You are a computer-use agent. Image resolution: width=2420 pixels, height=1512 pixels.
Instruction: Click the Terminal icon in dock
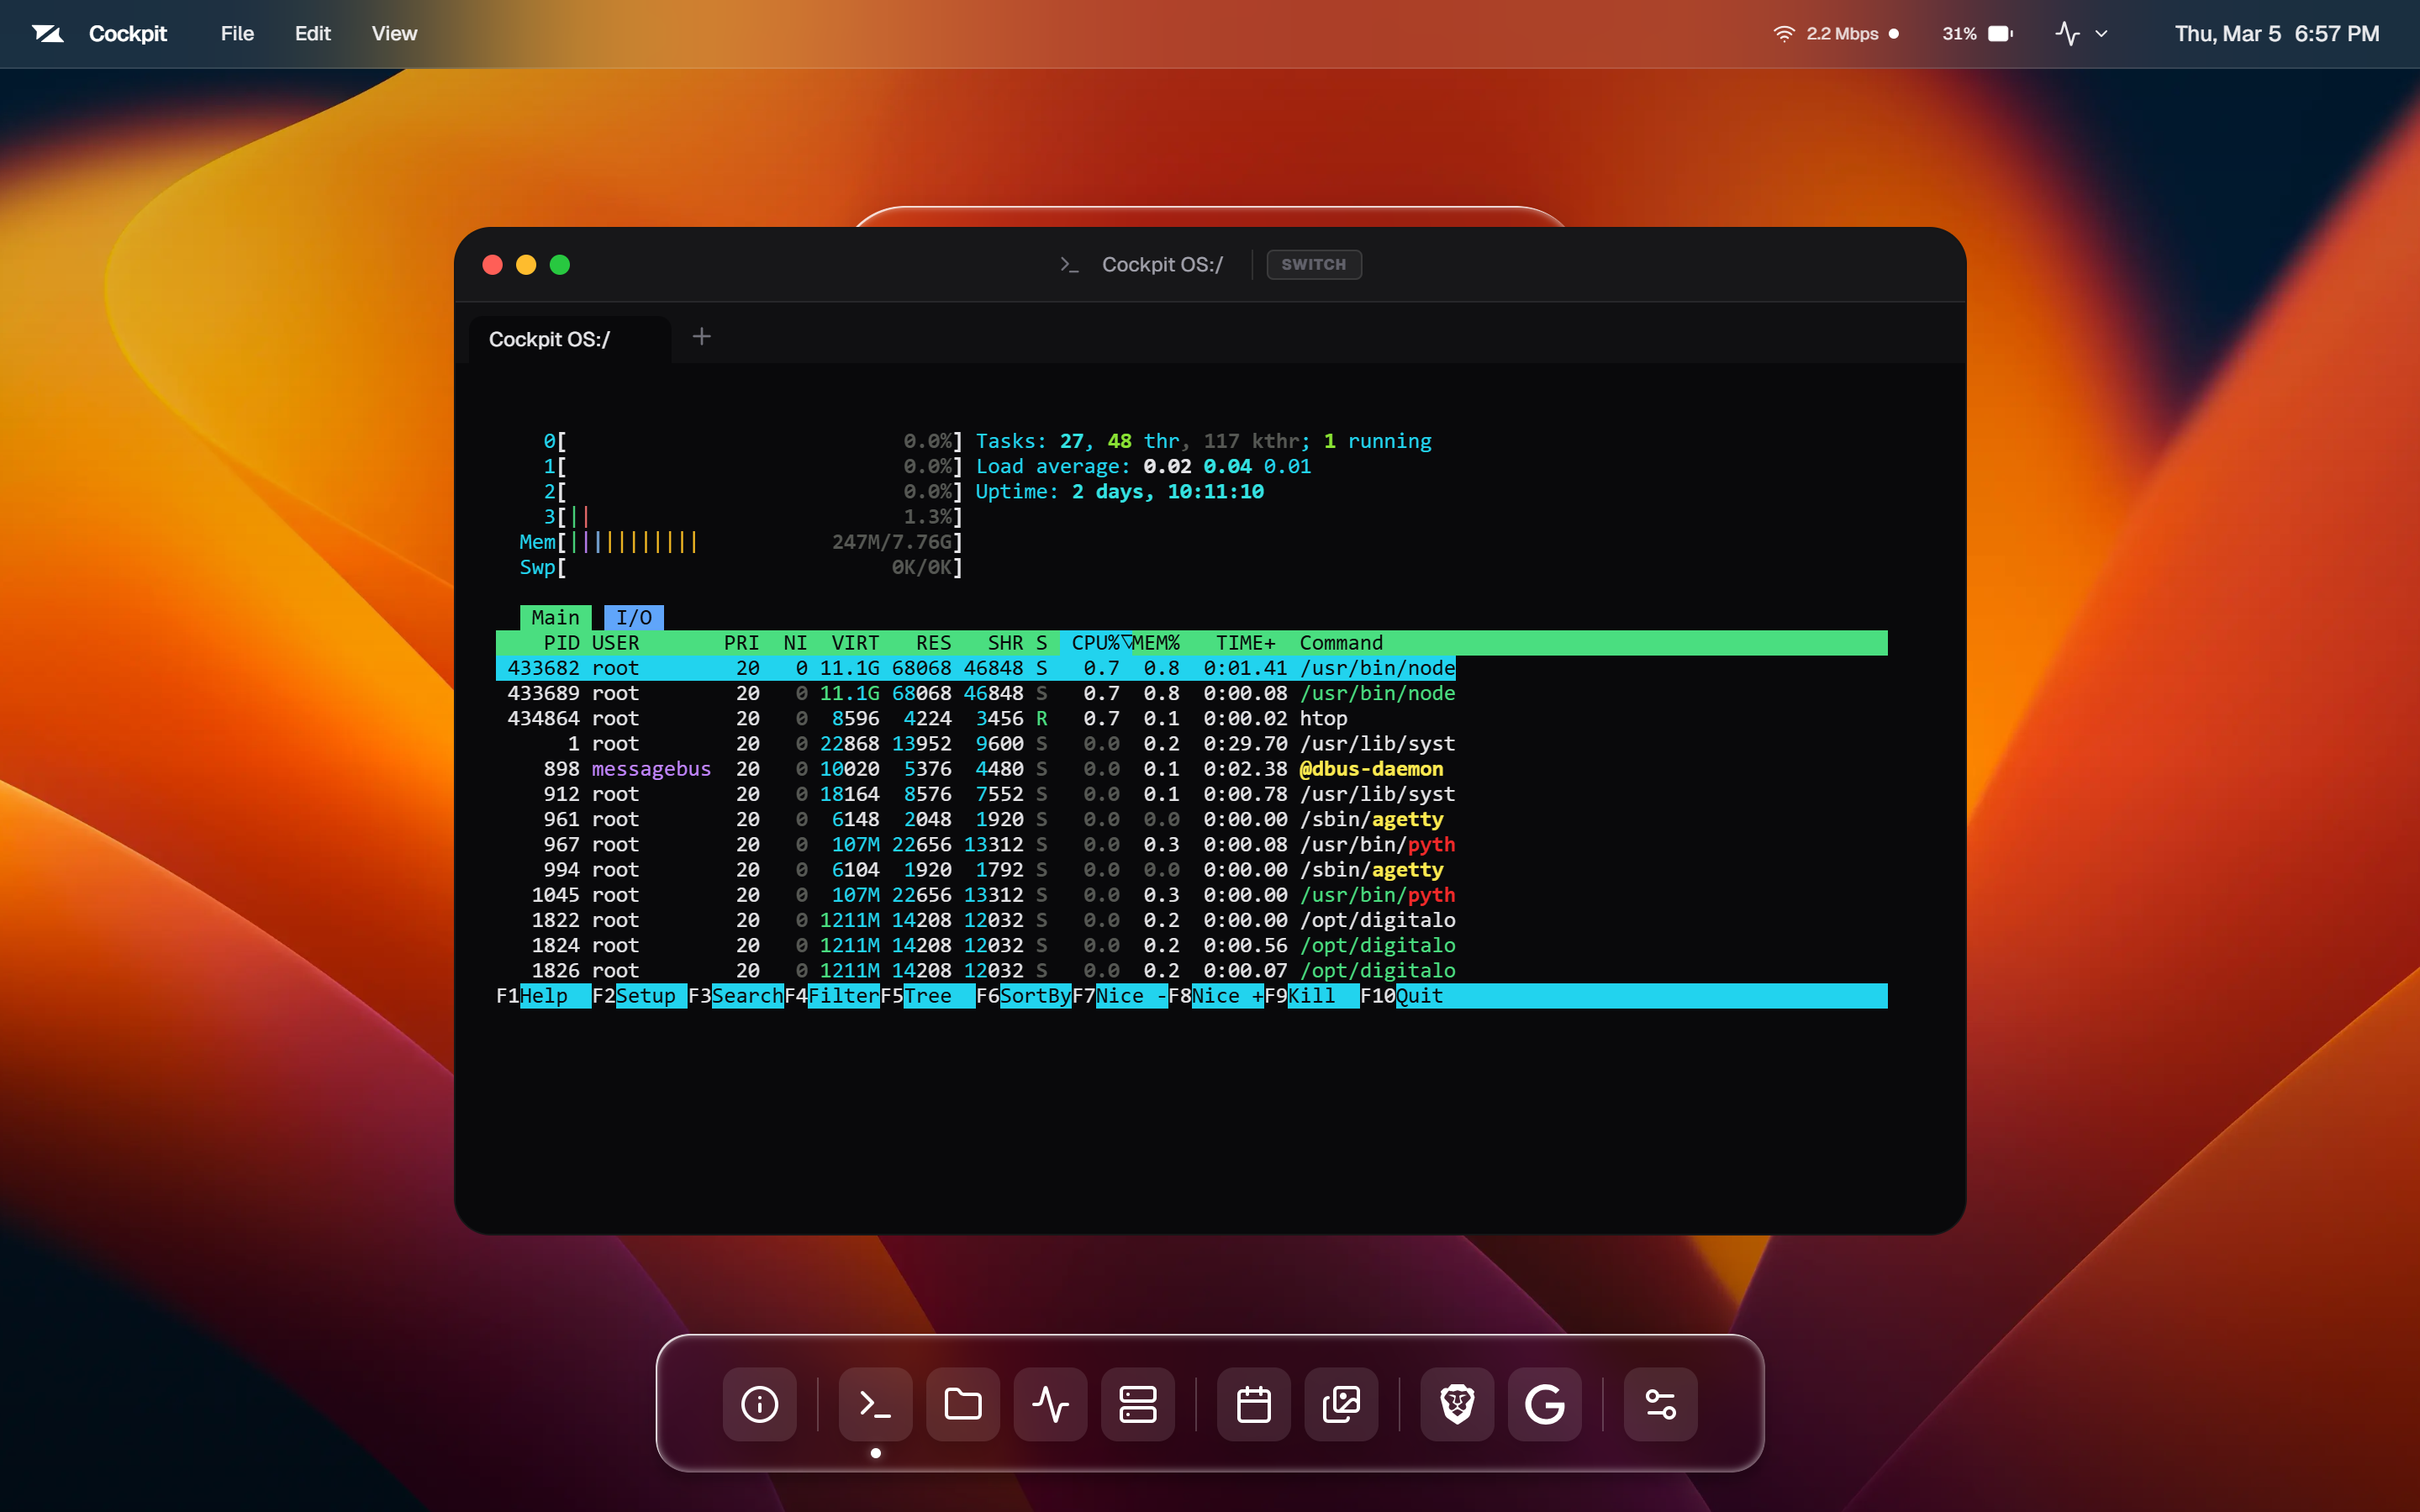875,1404
